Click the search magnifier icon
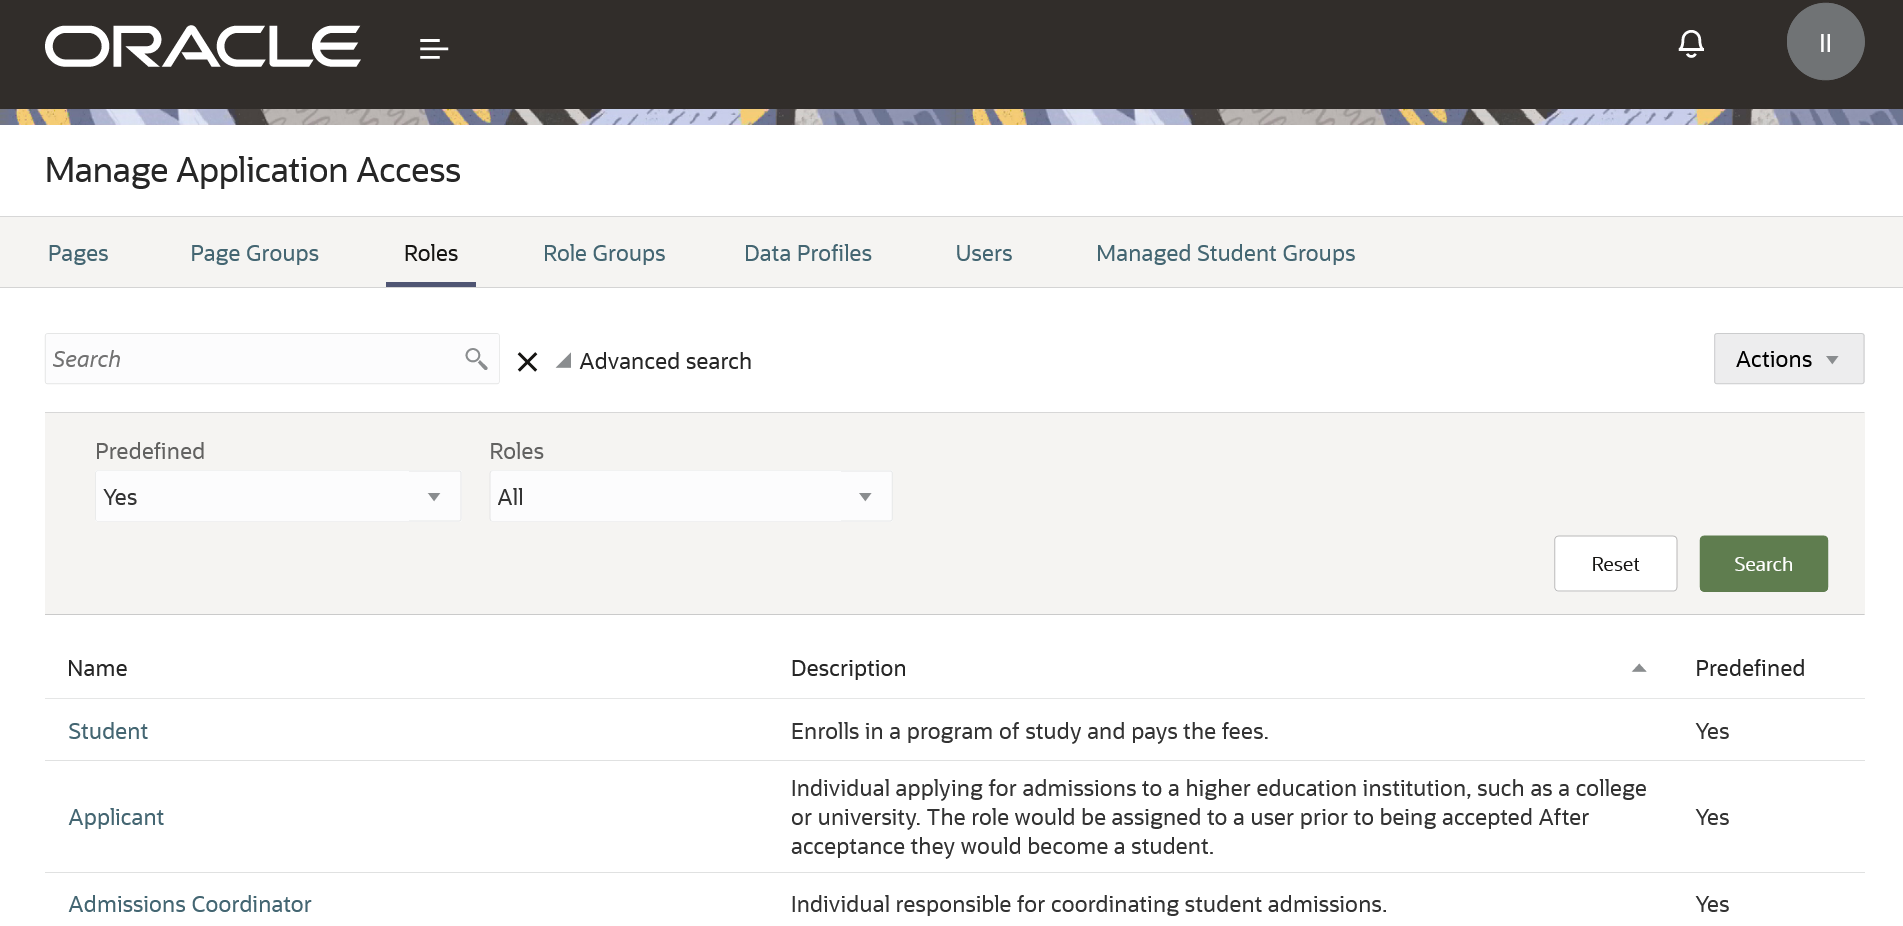Viewport: 1903px width, 926px height. click(476, 359)
